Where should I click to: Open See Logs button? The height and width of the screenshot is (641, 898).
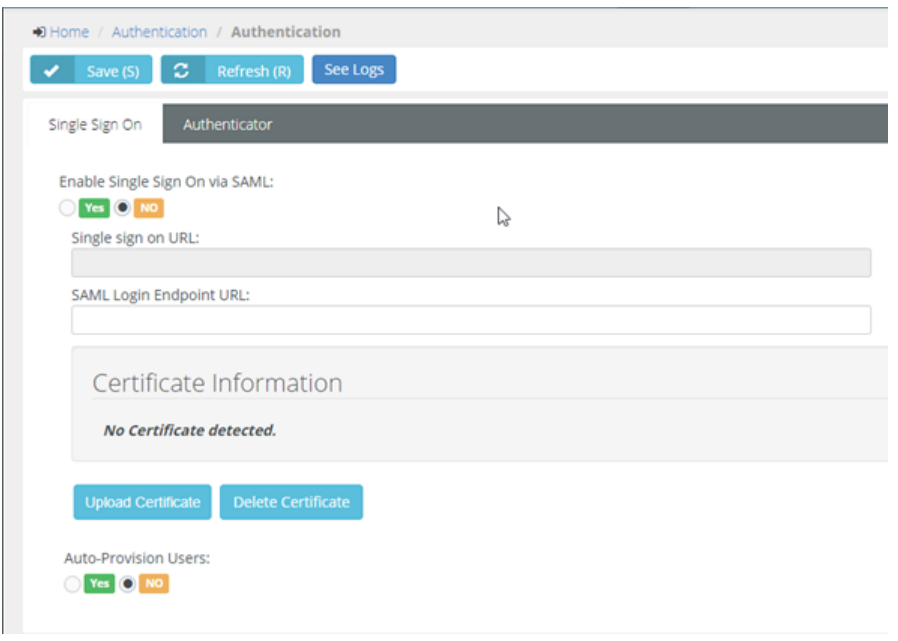[x=354, y=69]
